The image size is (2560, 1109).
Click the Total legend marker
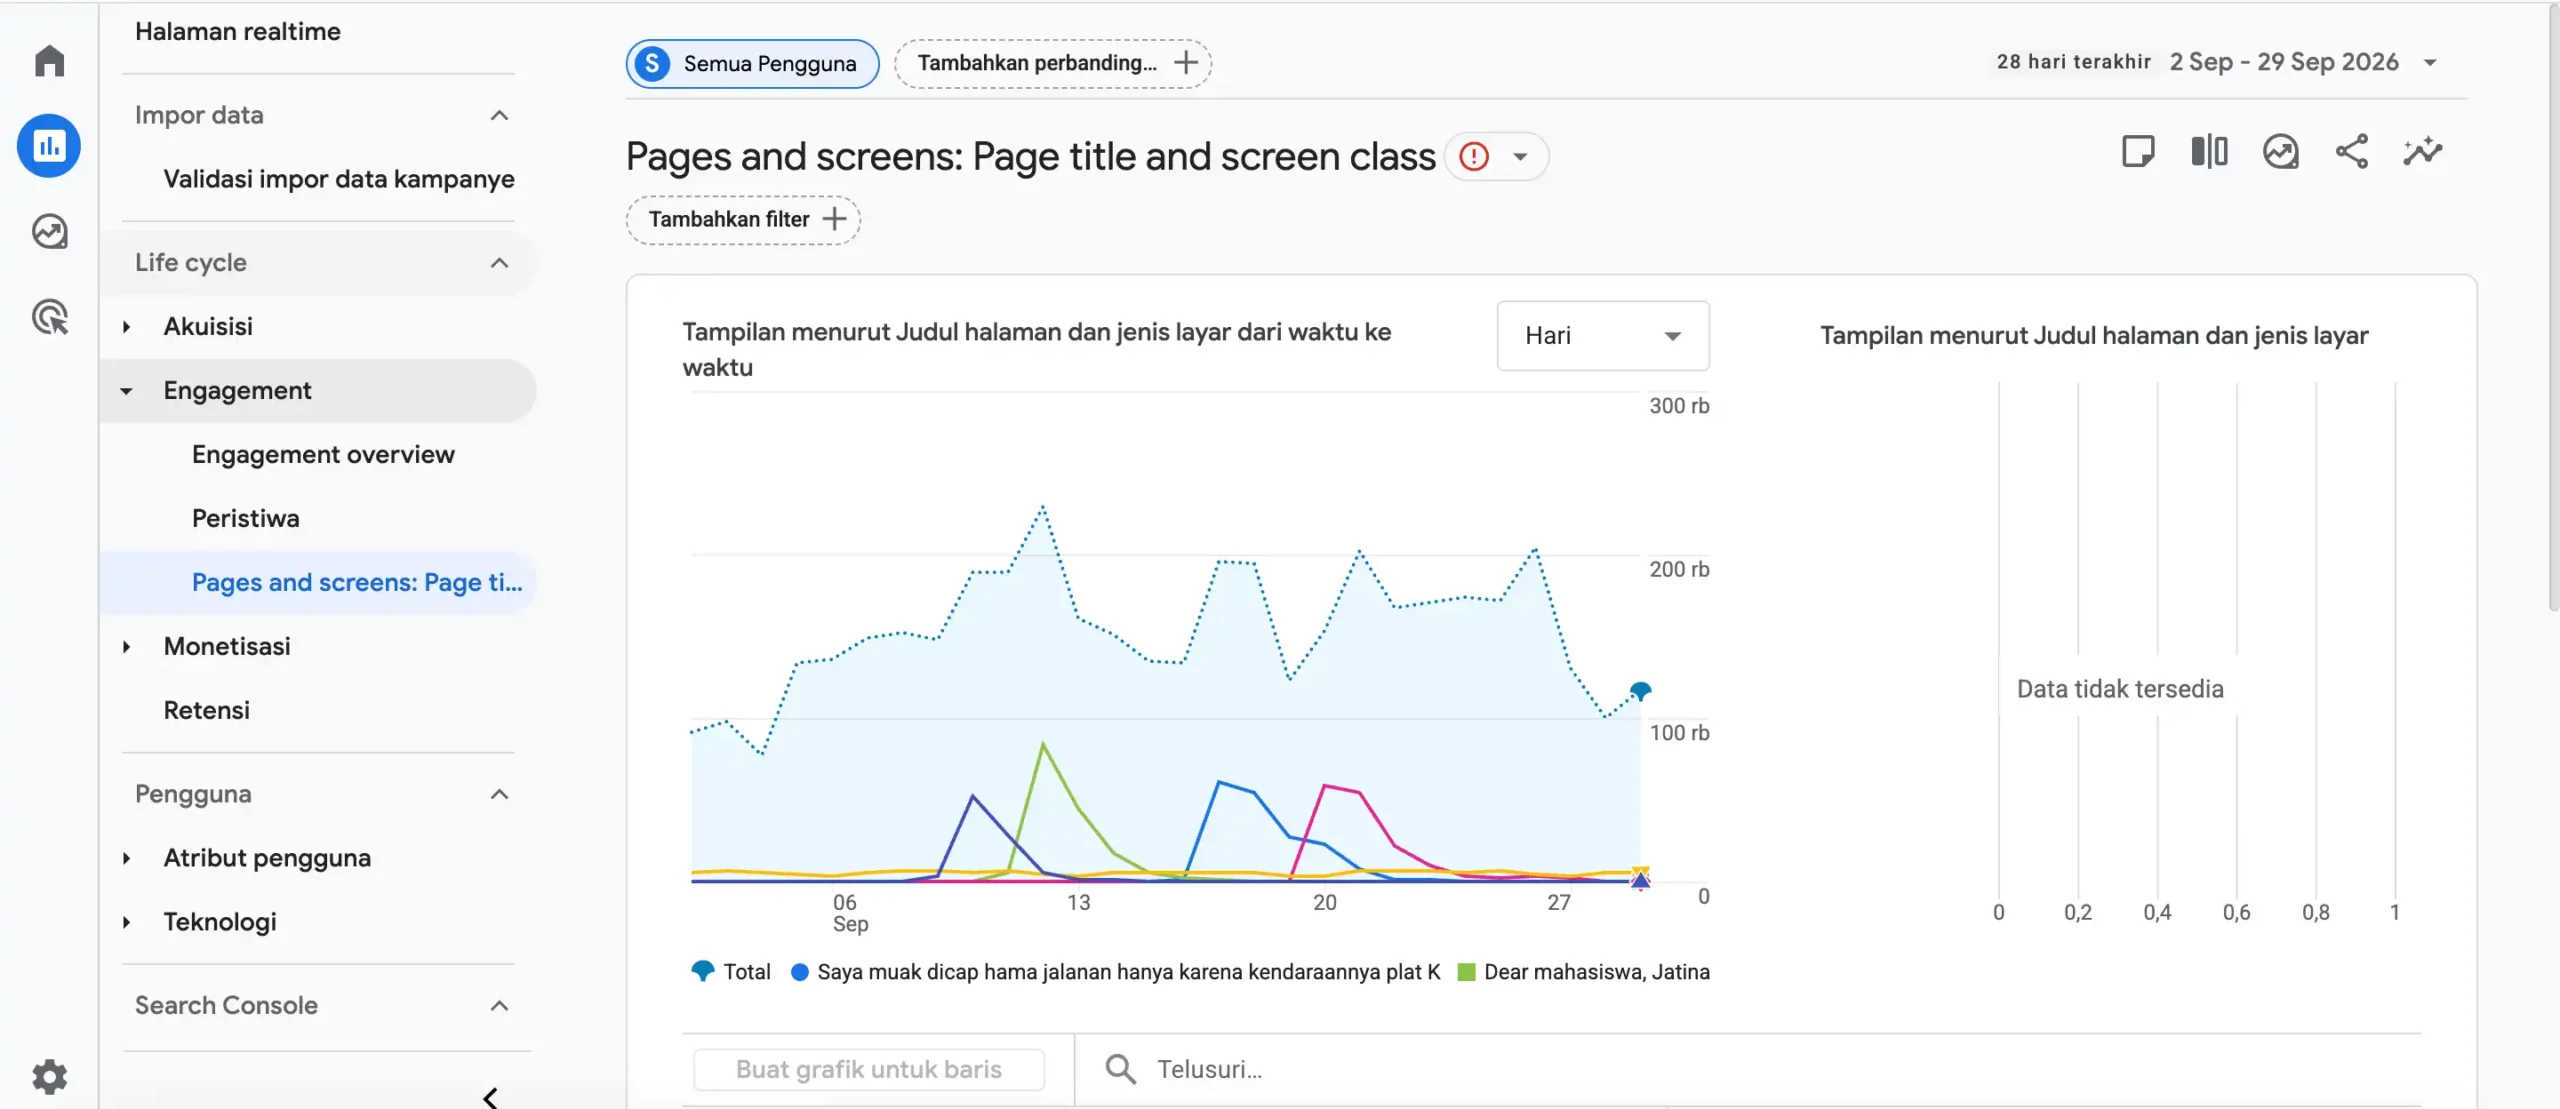[703, 971]
